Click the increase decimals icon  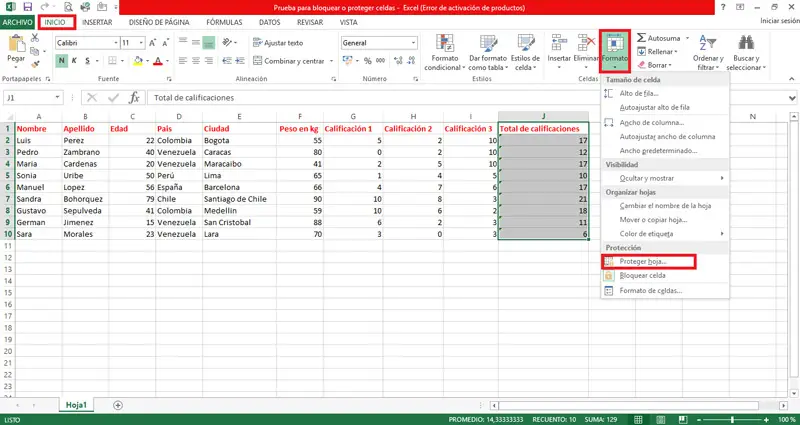coord(398,61)
